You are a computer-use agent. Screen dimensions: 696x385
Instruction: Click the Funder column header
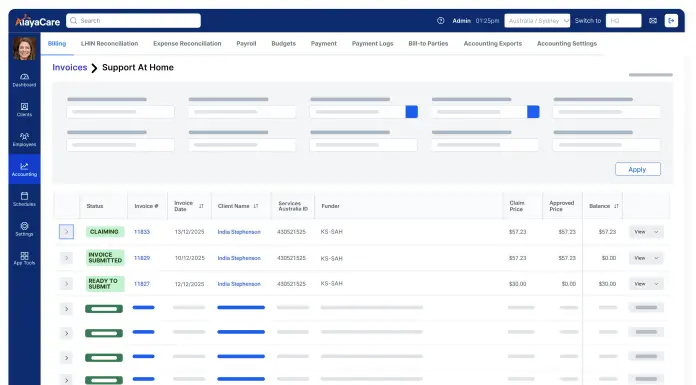pyautogui.click(x=330, y=206)
